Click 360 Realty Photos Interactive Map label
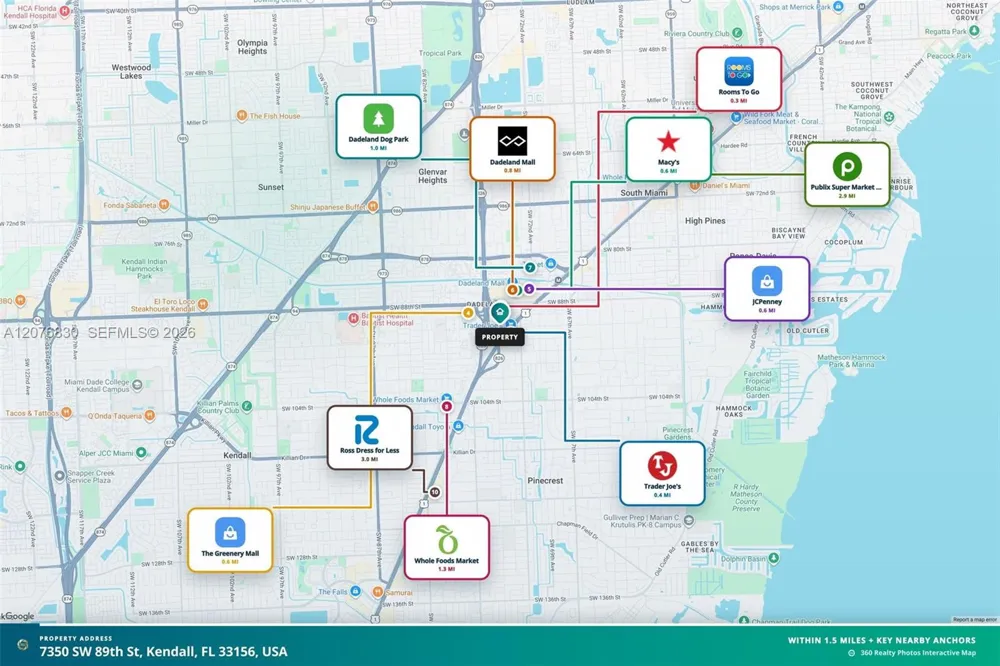The image size is (1000, 666). [x=918, y=653]
